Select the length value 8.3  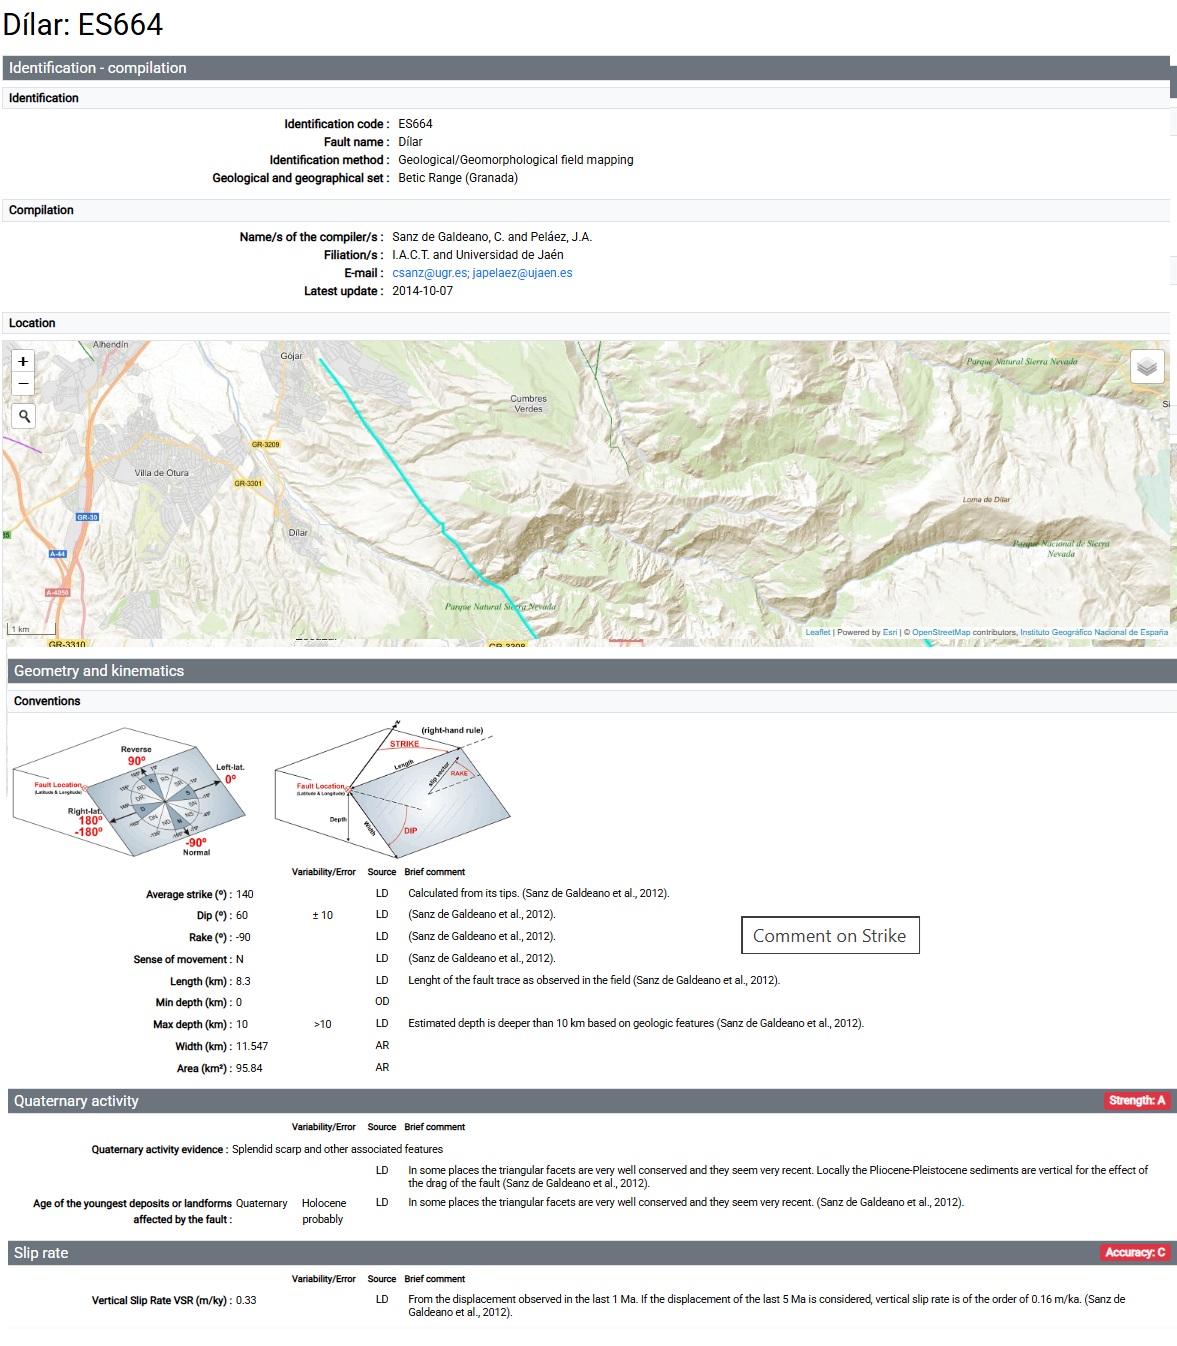click(243, 982)
